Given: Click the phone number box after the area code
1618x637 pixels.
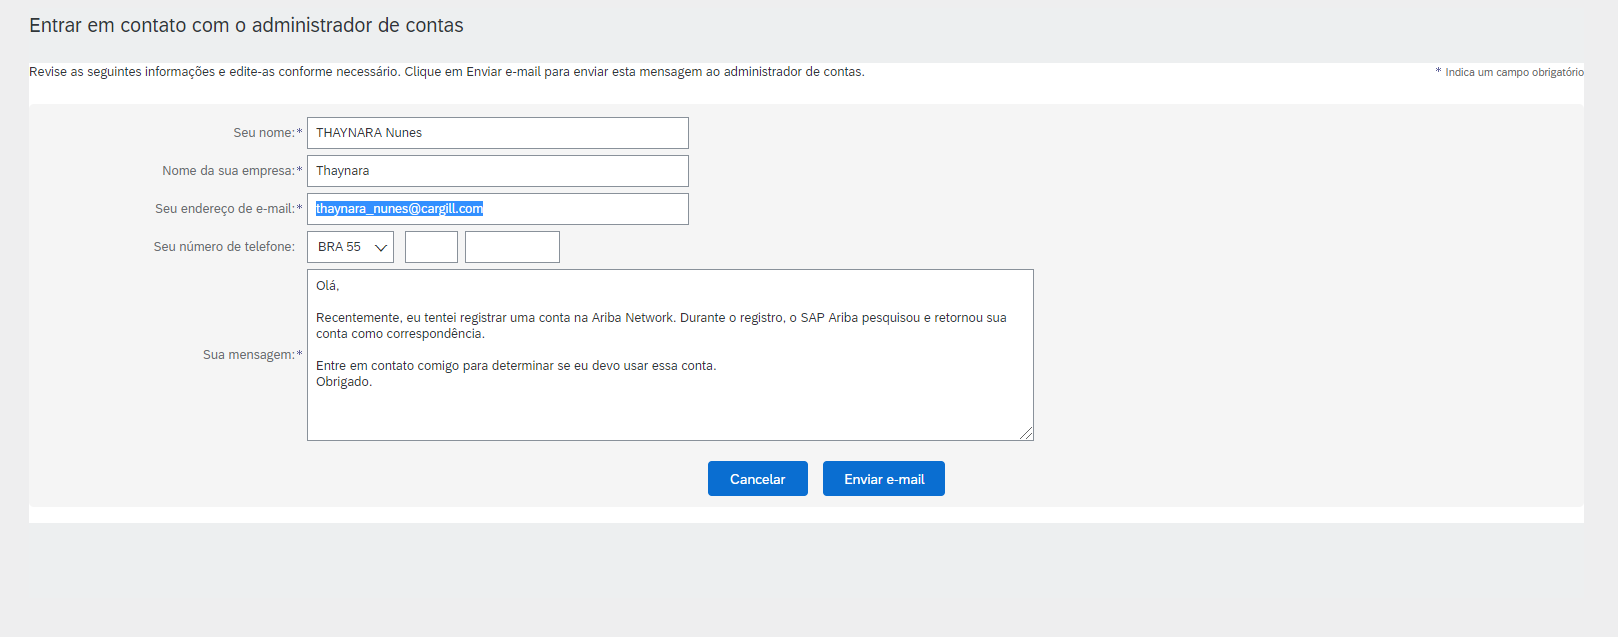Looking at the screenshot, I should [512, 247].
